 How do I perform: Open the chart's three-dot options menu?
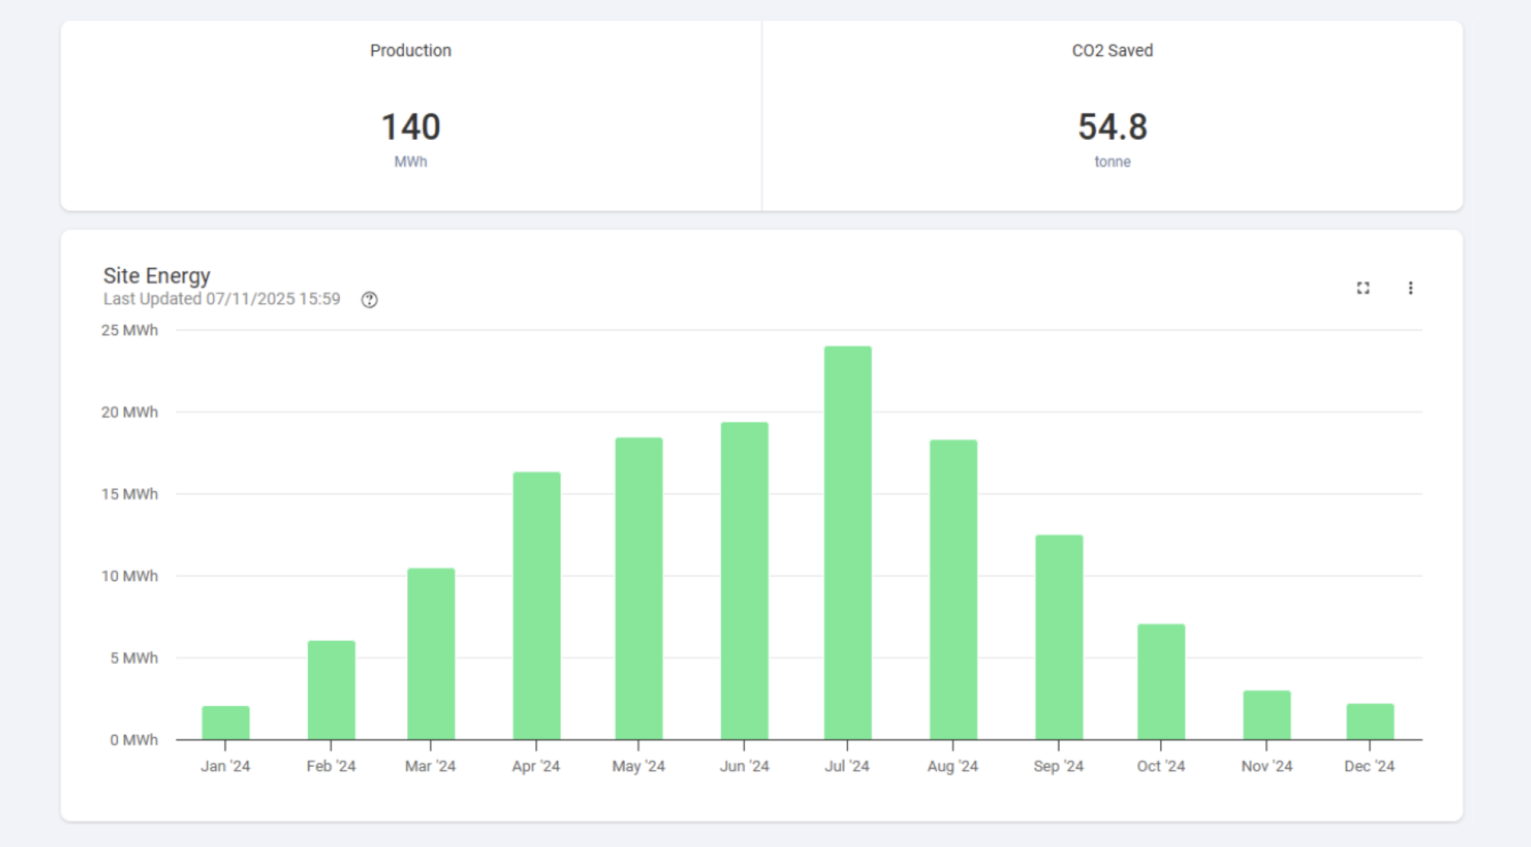point(1410,288)
